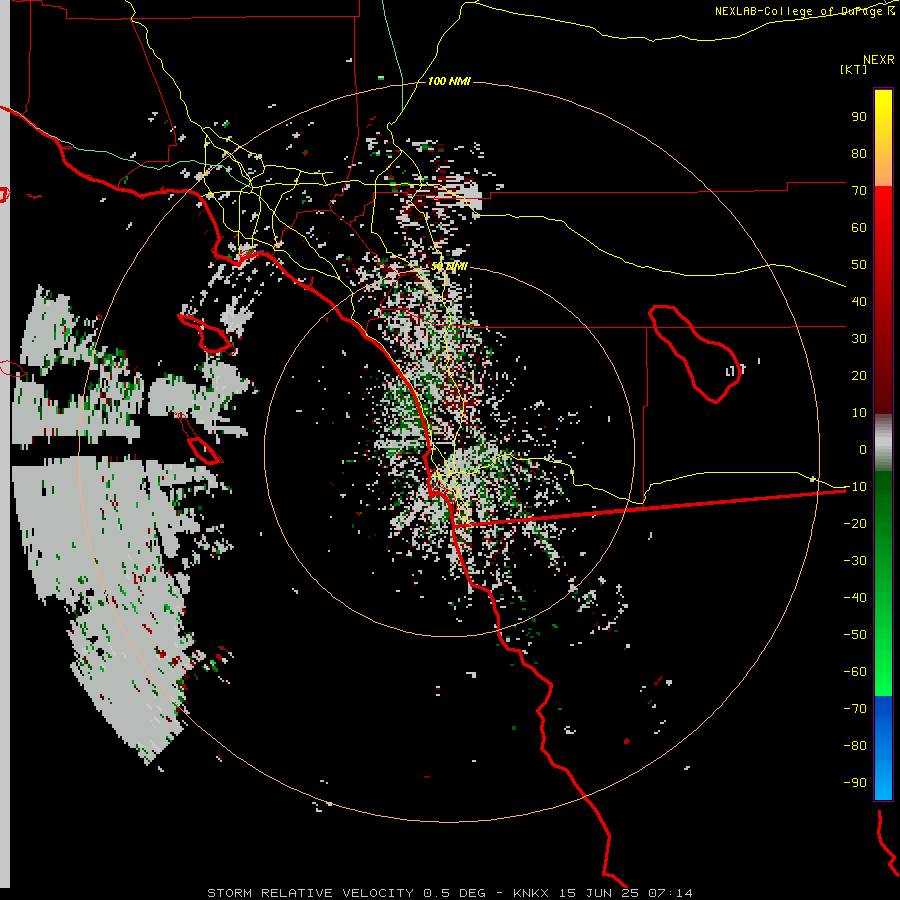This screenshot has width=900, height=900.
Task: Pick the bright green segment near -60
Action: coord(883,680)
